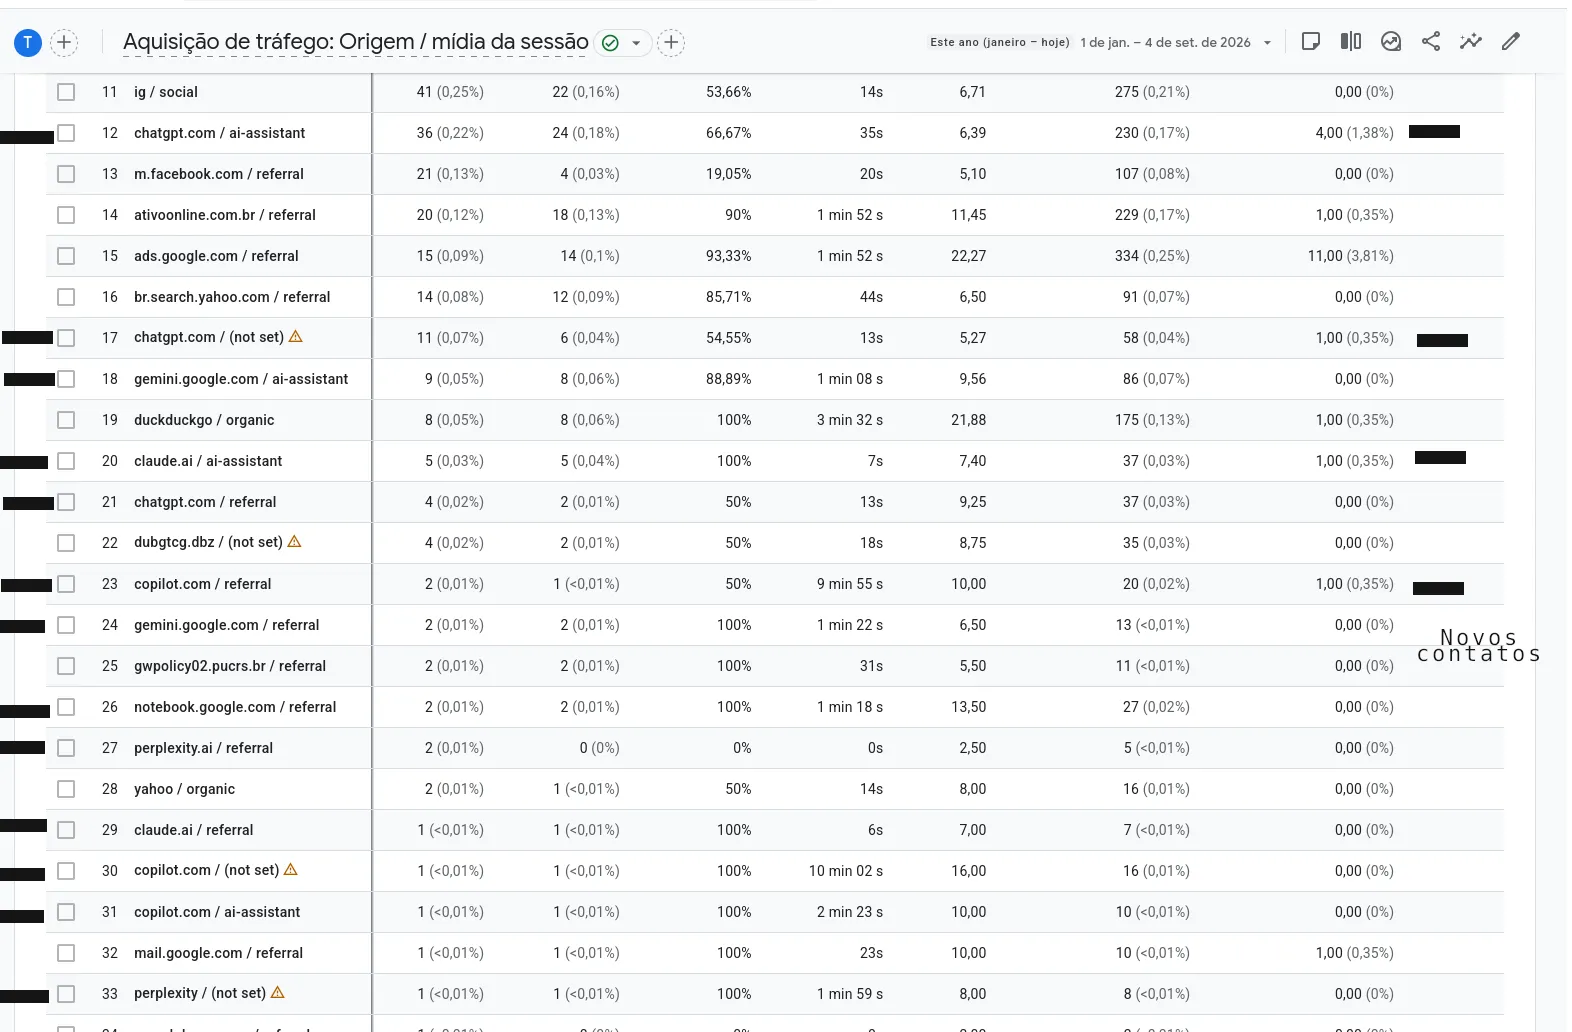
Task: Click gemini.google.com / ai-assistant row label
Action: point(241,379)
